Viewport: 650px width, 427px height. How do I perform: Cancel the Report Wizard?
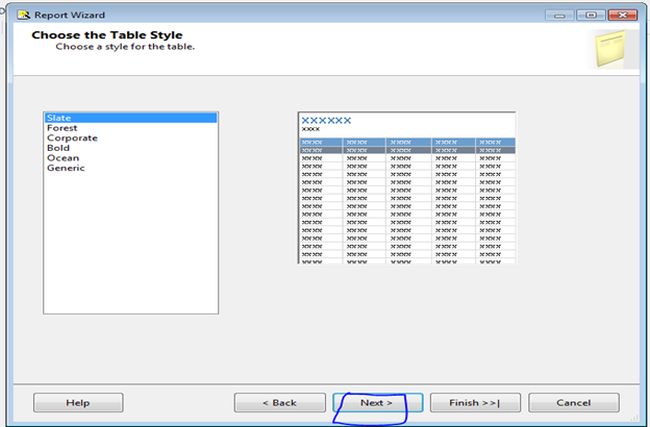coord(574,403)
